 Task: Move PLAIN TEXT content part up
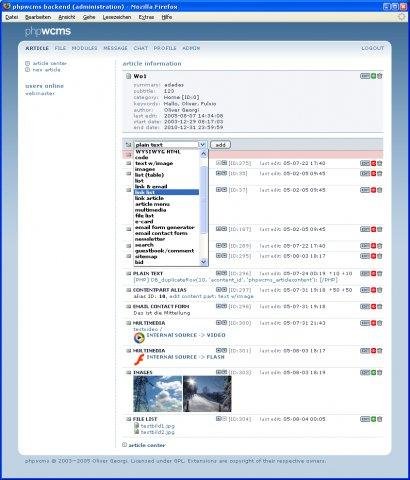[219, 273]
